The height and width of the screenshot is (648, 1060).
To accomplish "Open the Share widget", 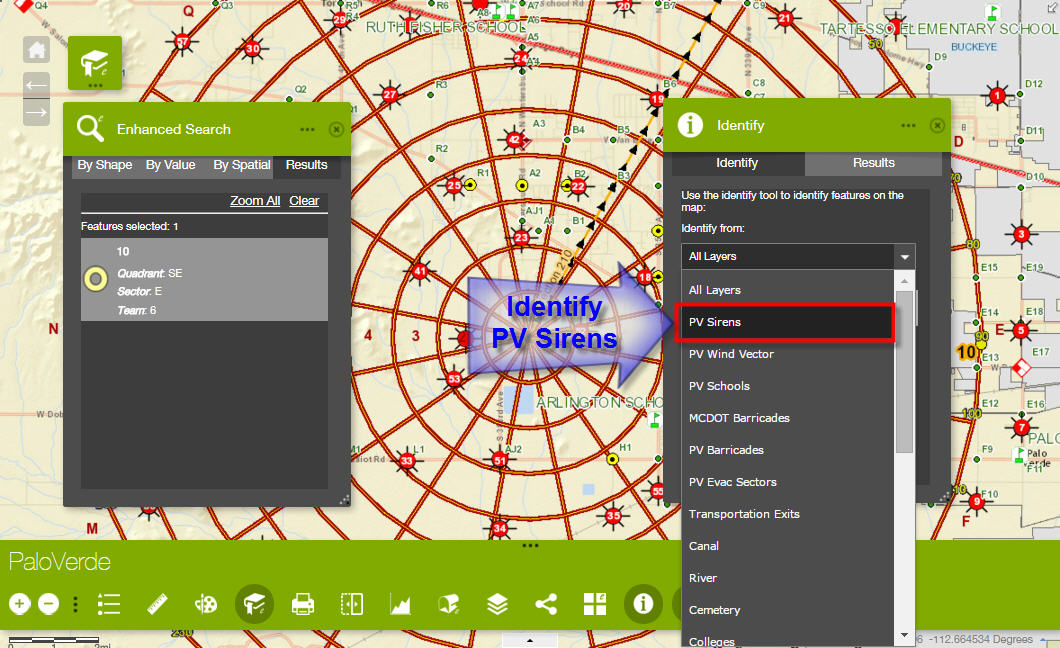I will pyautogui.click(x=546, y=603).
